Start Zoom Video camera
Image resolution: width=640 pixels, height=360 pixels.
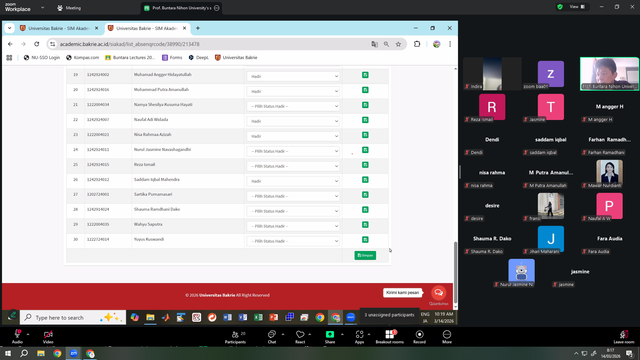point(48,337)
